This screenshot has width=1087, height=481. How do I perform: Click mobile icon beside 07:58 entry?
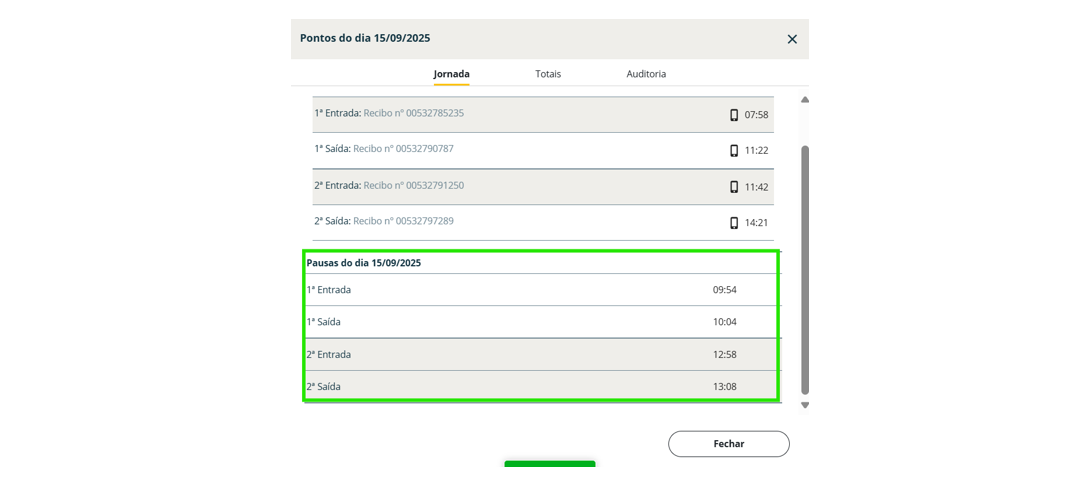[x=734, y=115]
